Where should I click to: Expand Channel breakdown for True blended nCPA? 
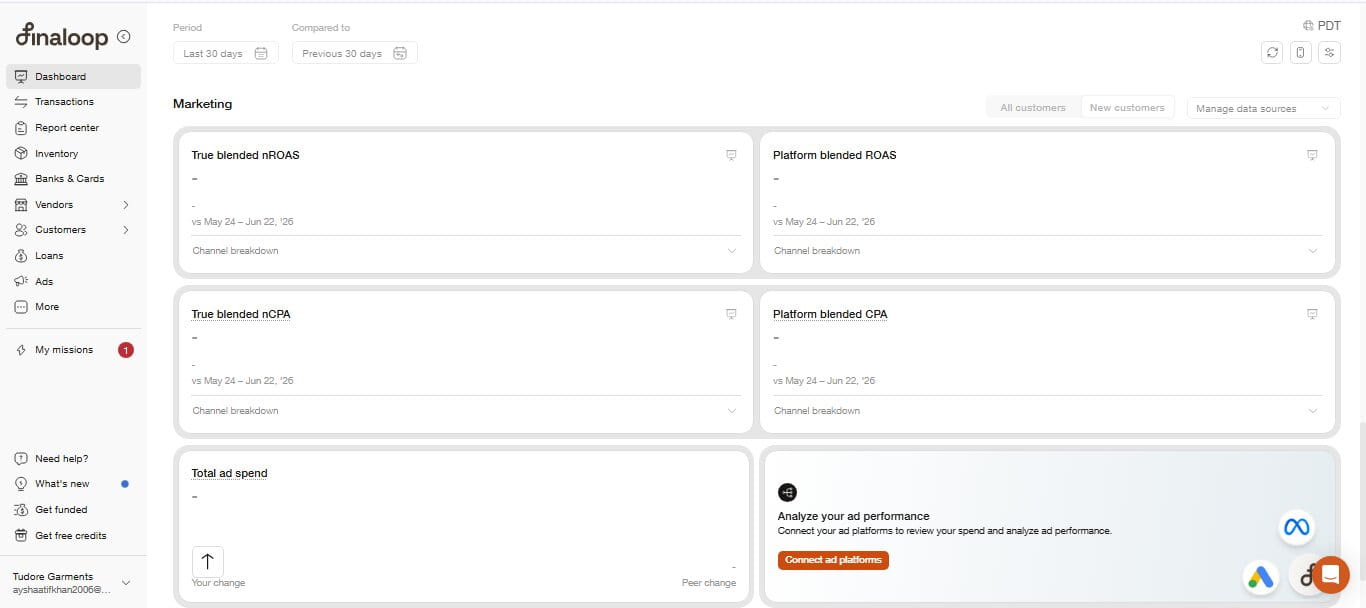(465, 411)
